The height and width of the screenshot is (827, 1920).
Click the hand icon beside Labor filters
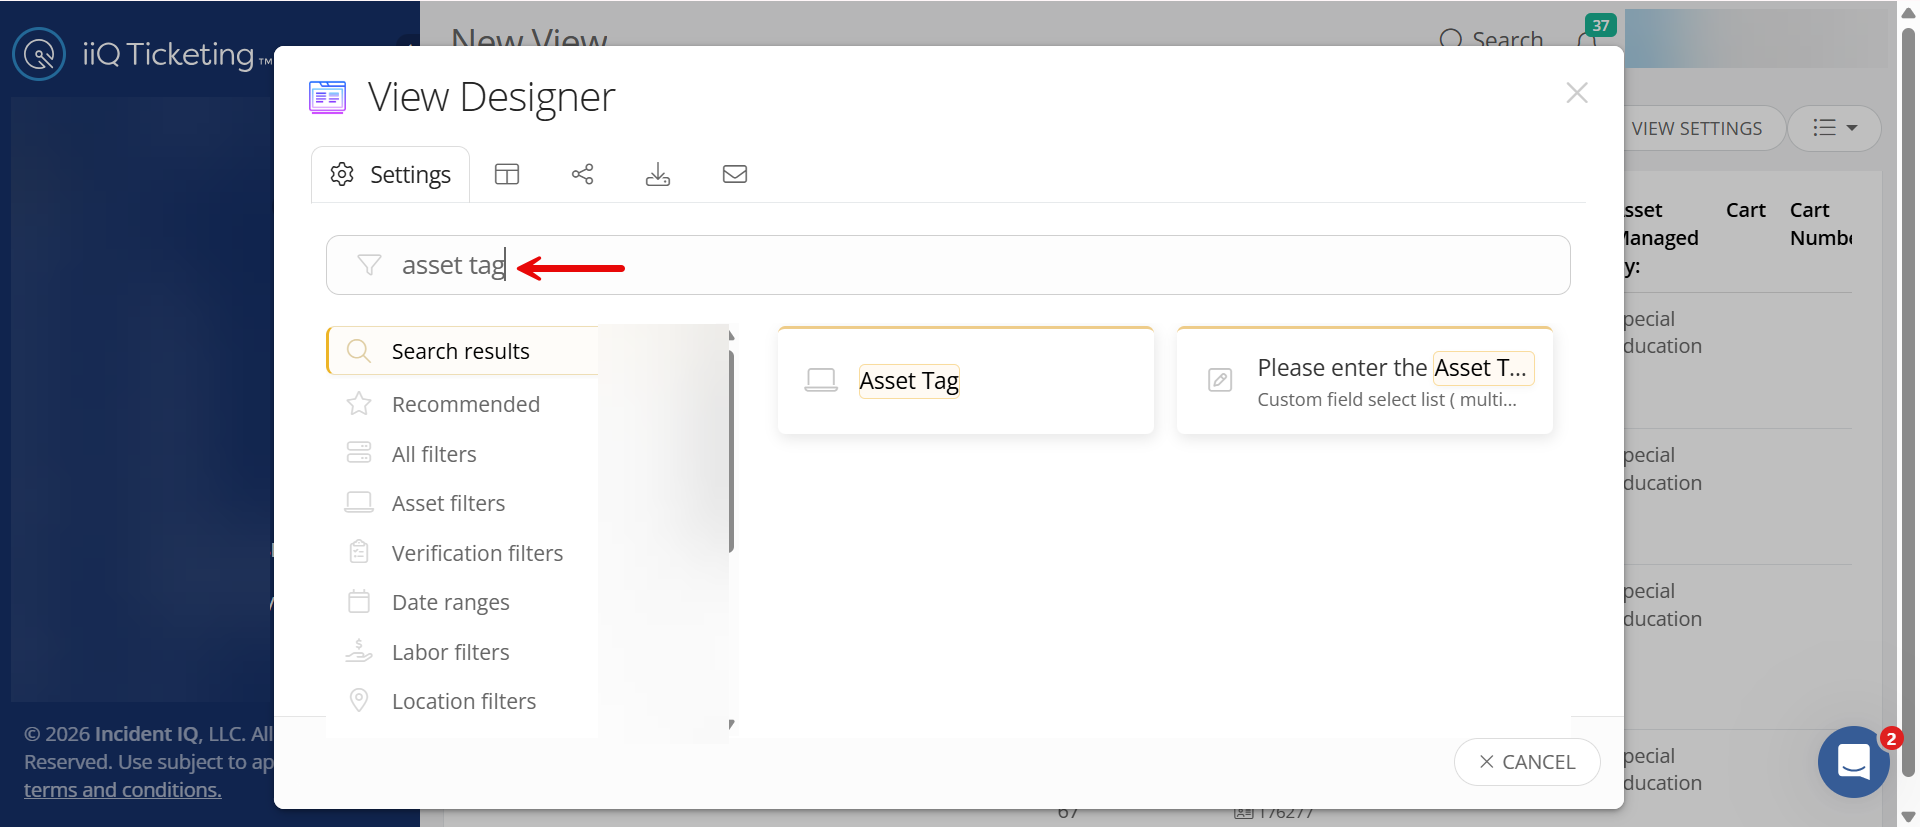point(359,651)
